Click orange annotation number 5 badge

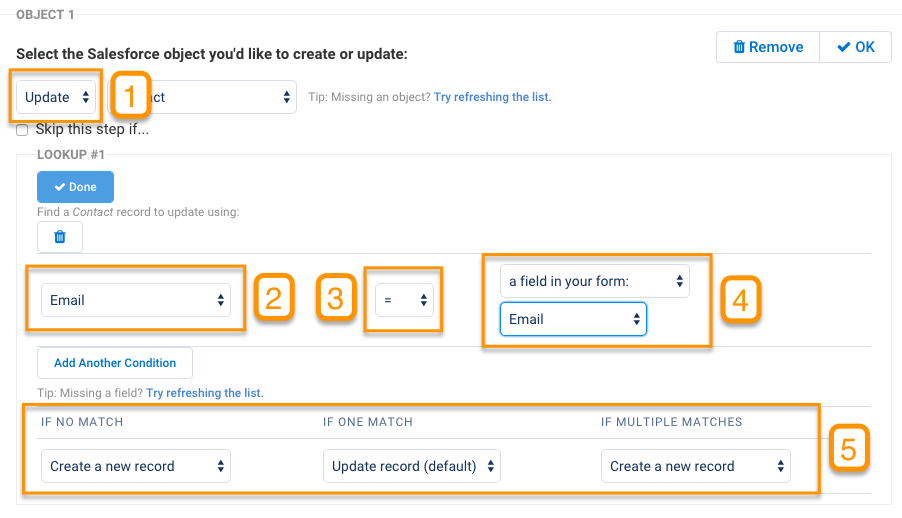(847, 449)
